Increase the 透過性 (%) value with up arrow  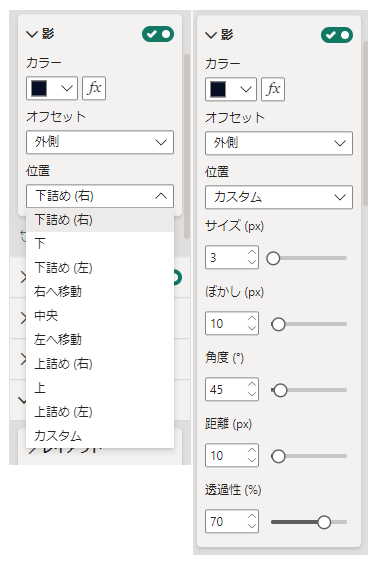click(252, 517)
